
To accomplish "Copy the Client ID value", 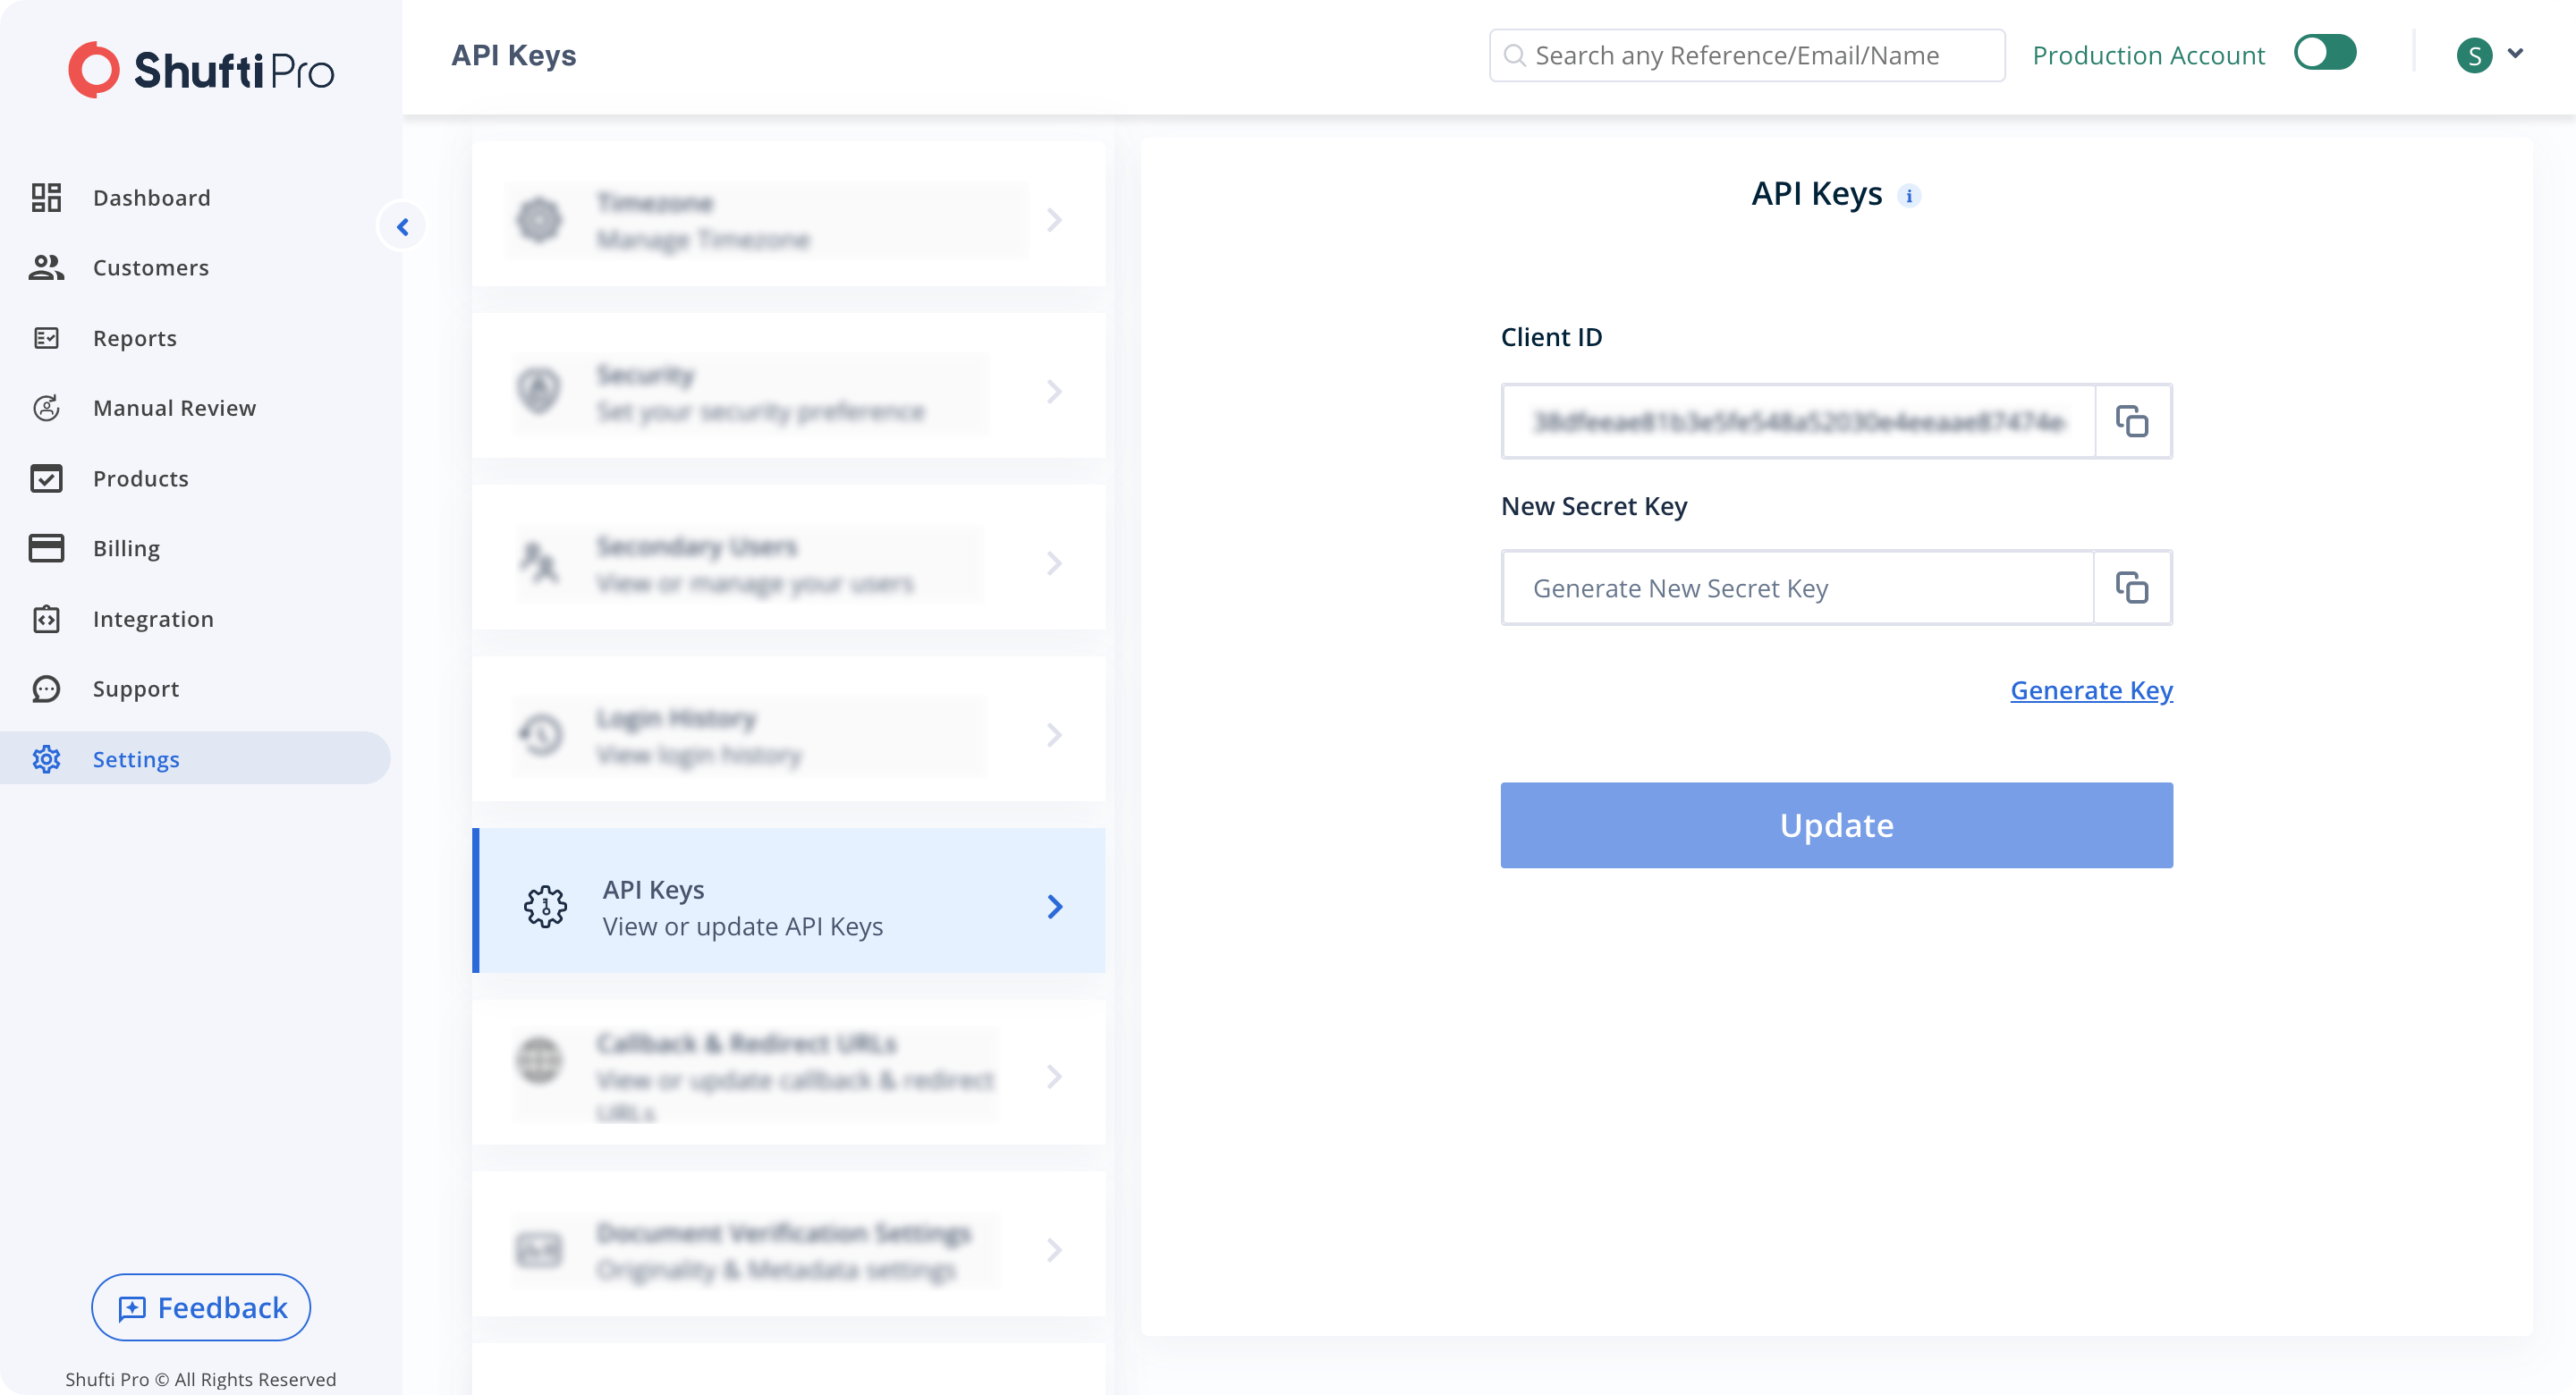I will tap(2132, 421).
